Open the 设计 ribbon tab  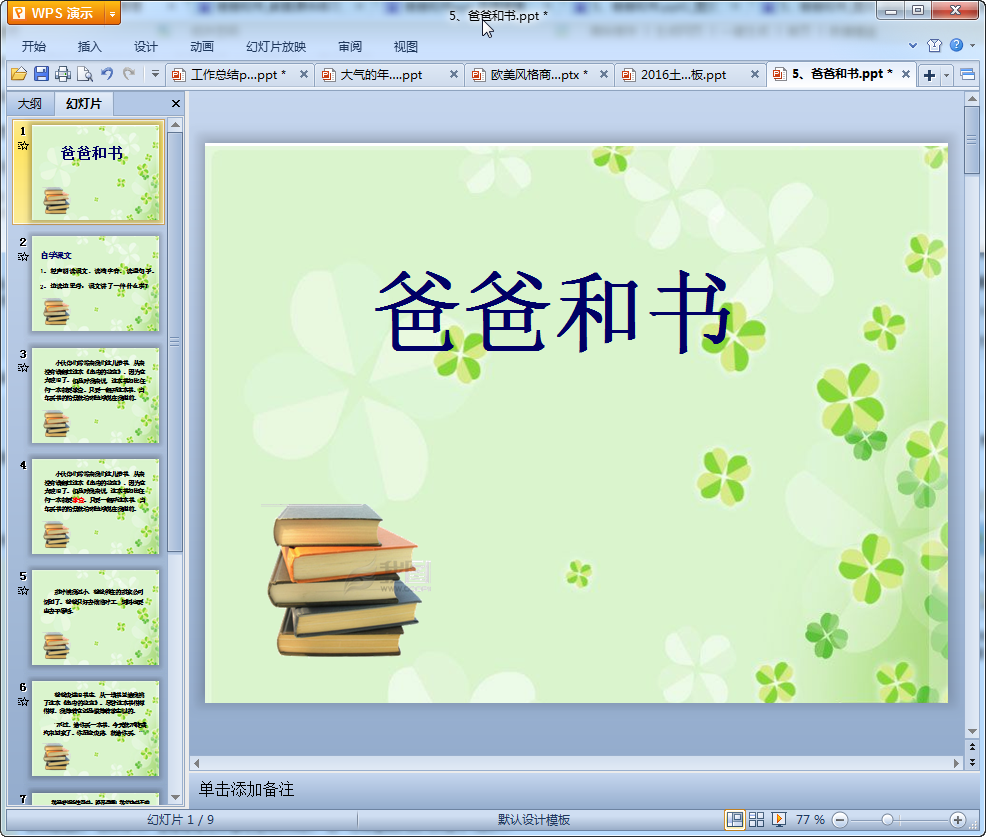[145, 47]
